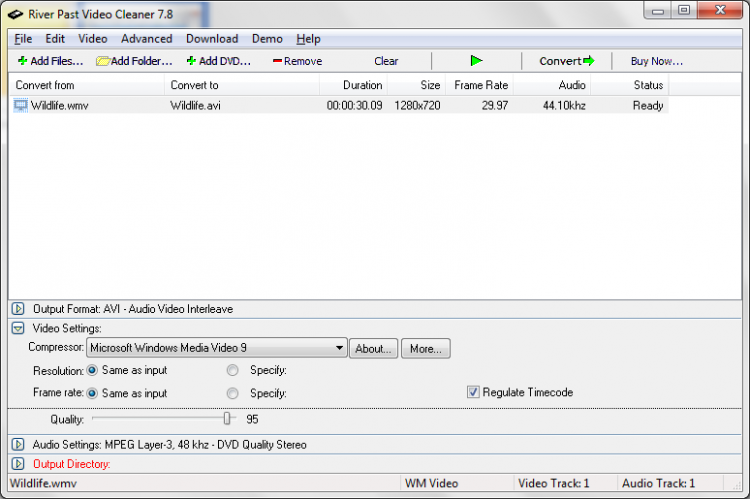Open the File menu
The image size is (750, 499).
tap(23, 39)
